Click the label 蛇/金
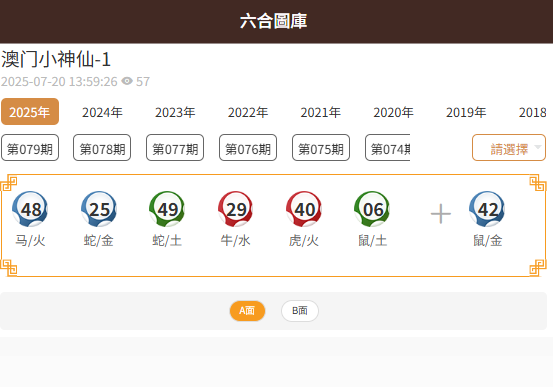553x387 pixels. coord(99,241)
